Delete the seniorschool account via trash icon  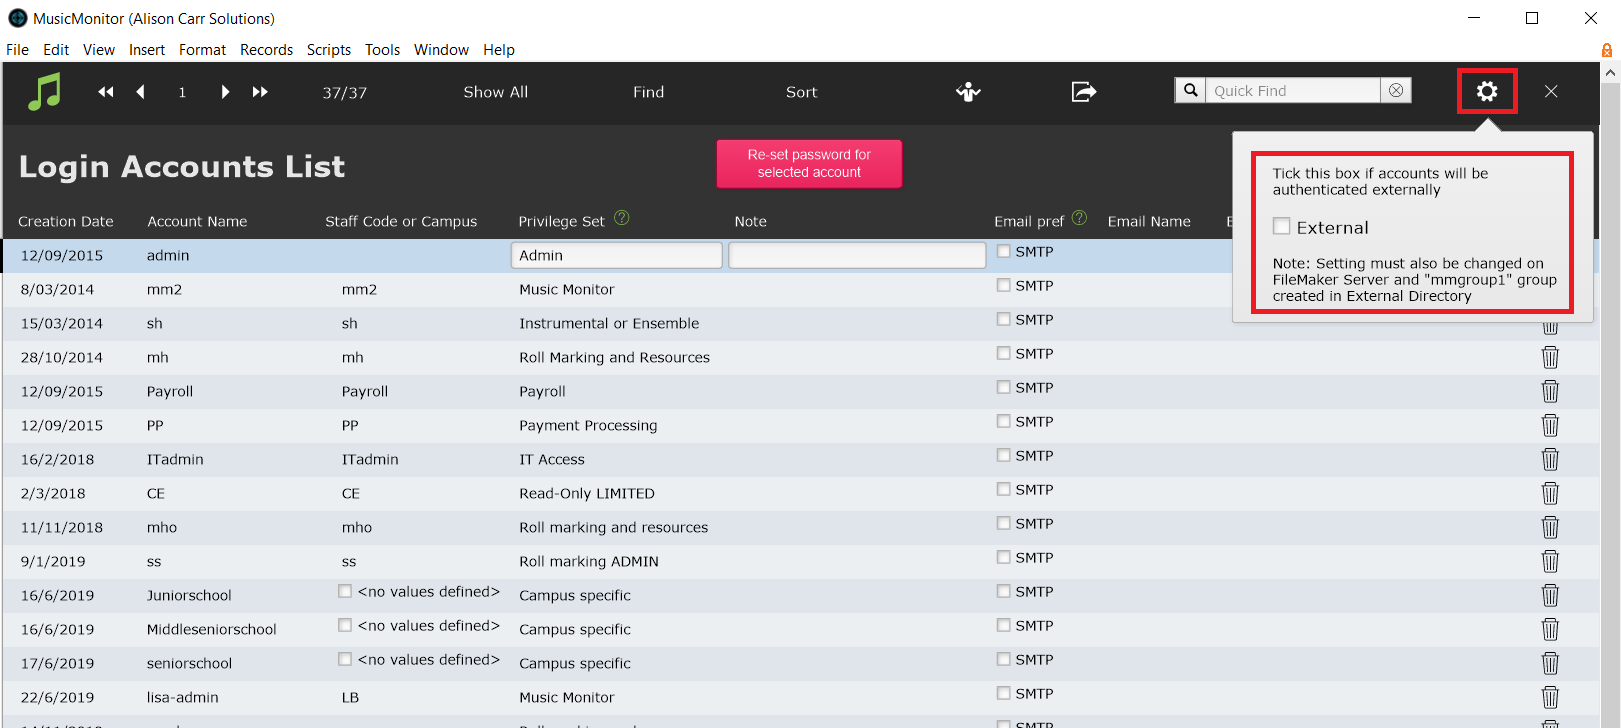pyautogui.click(x=1550, y=663)
